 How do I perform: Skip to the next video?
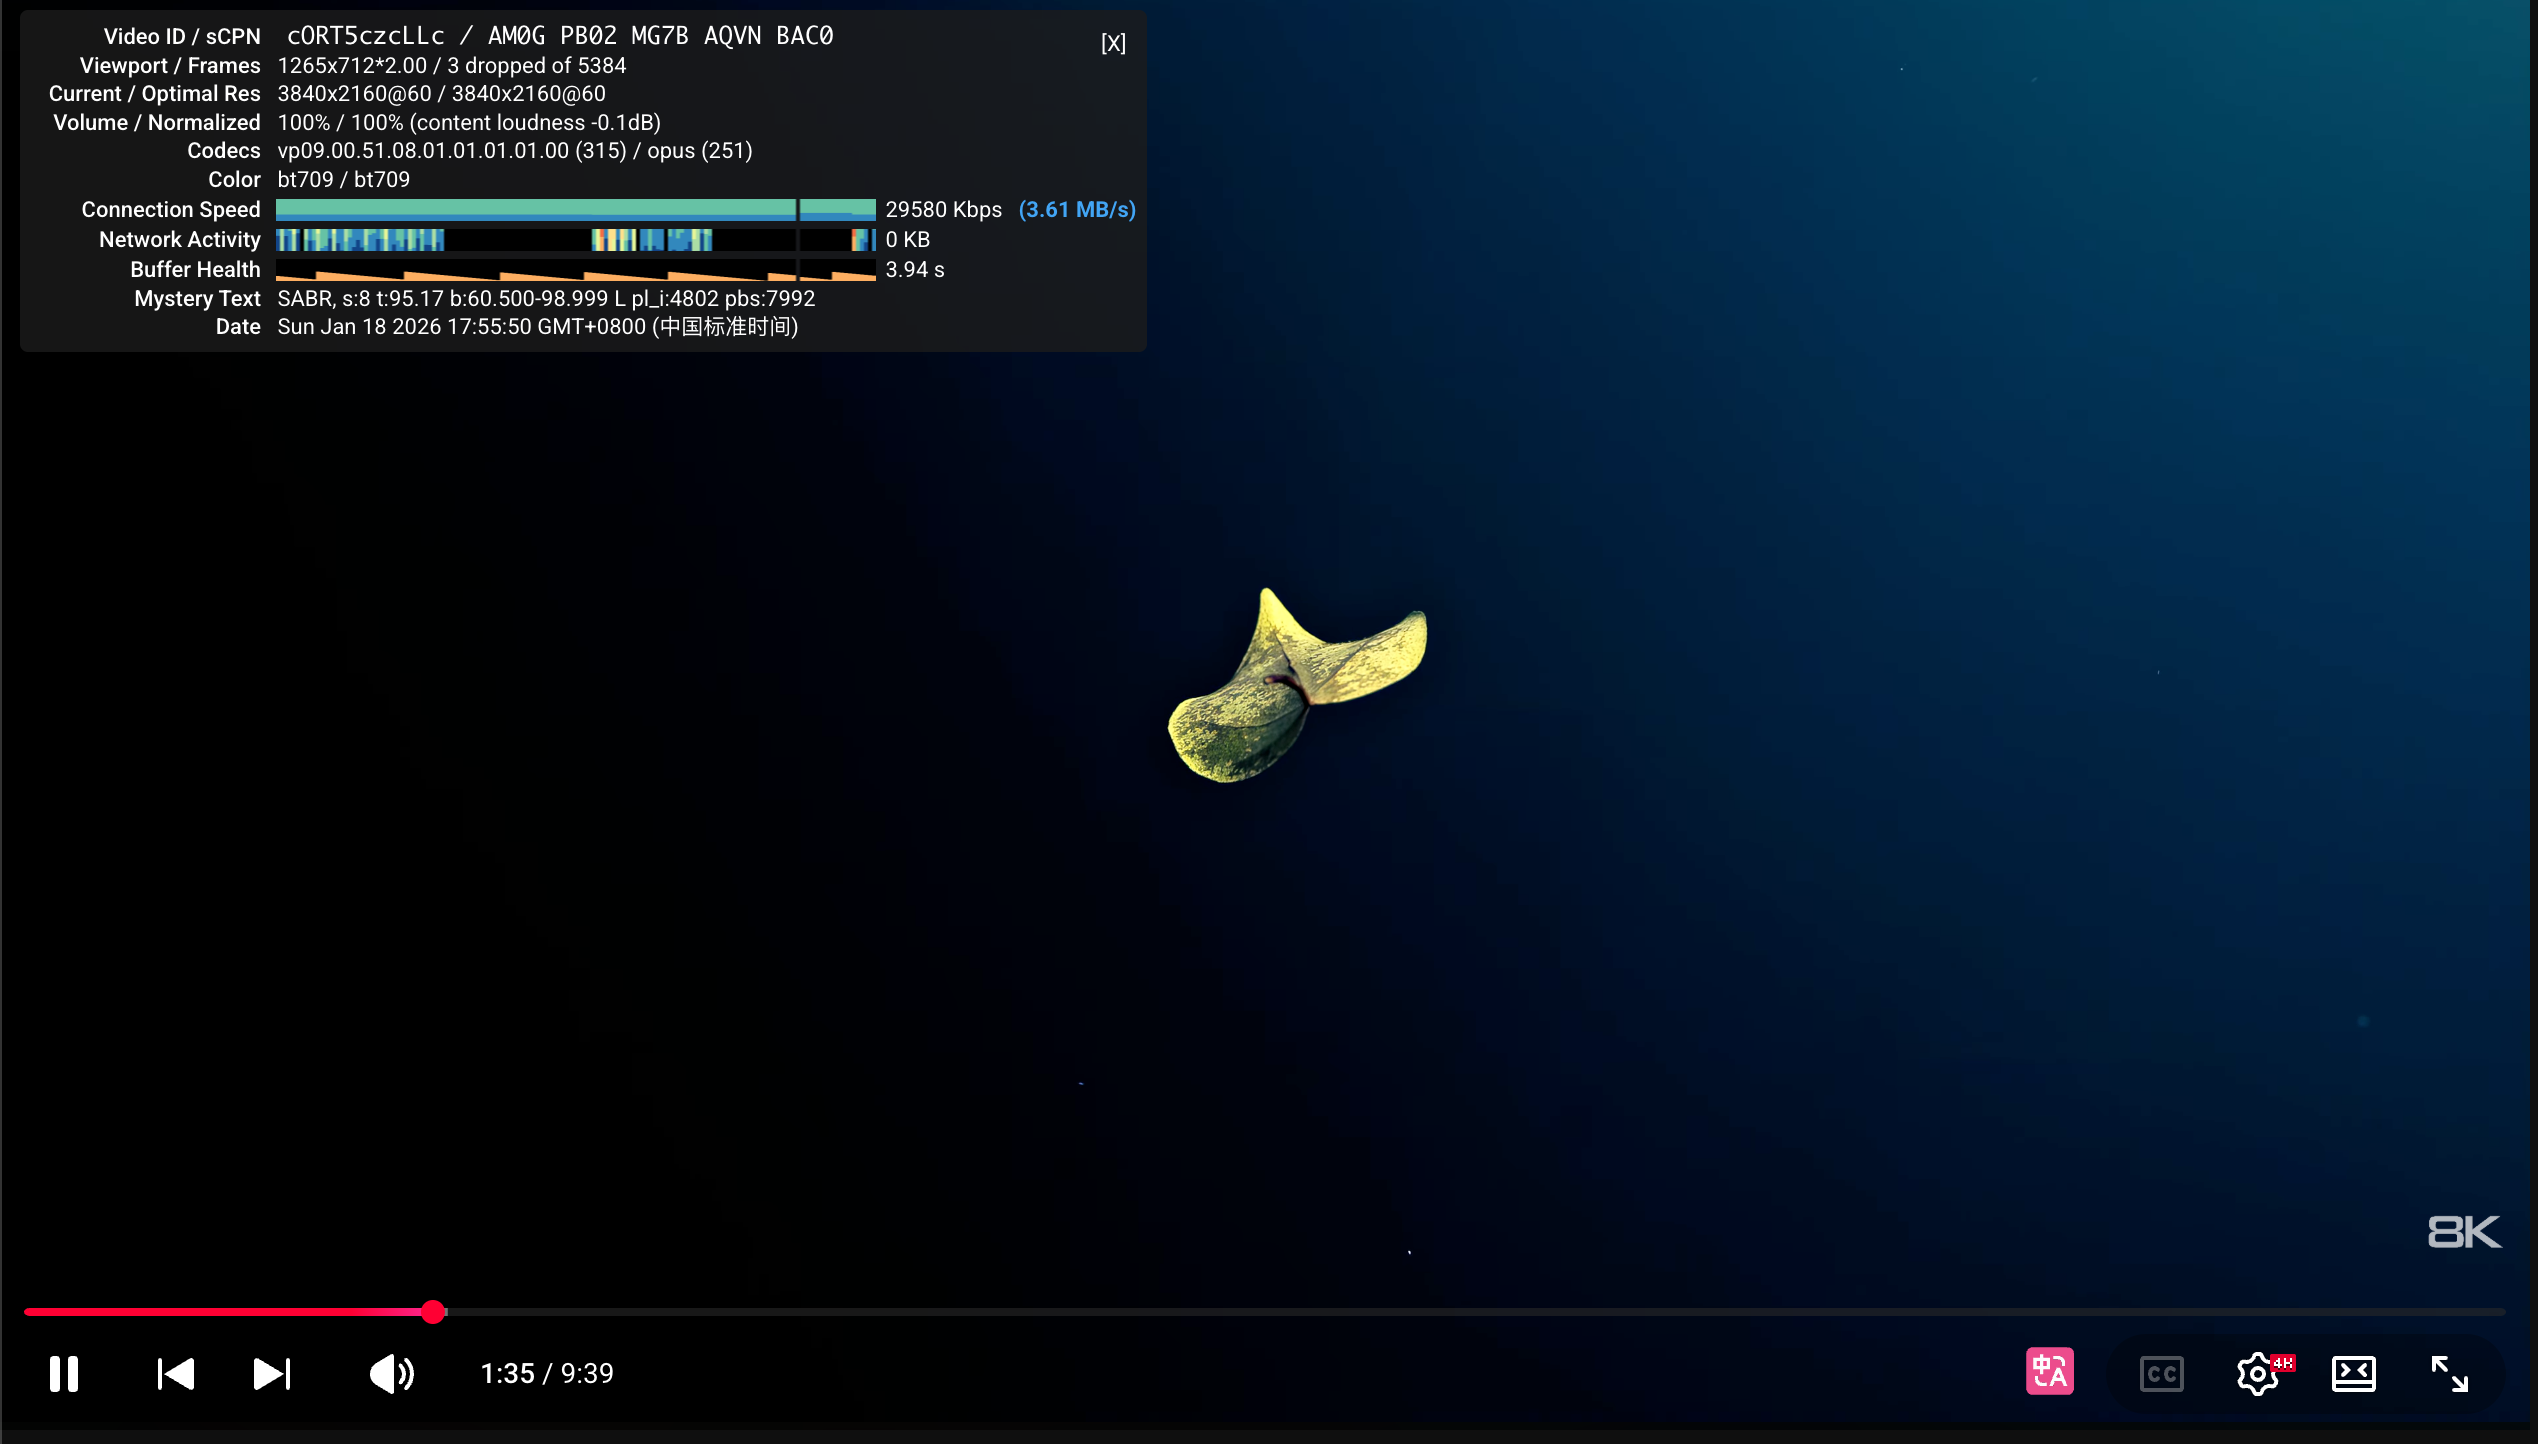tap(271, 1373)
